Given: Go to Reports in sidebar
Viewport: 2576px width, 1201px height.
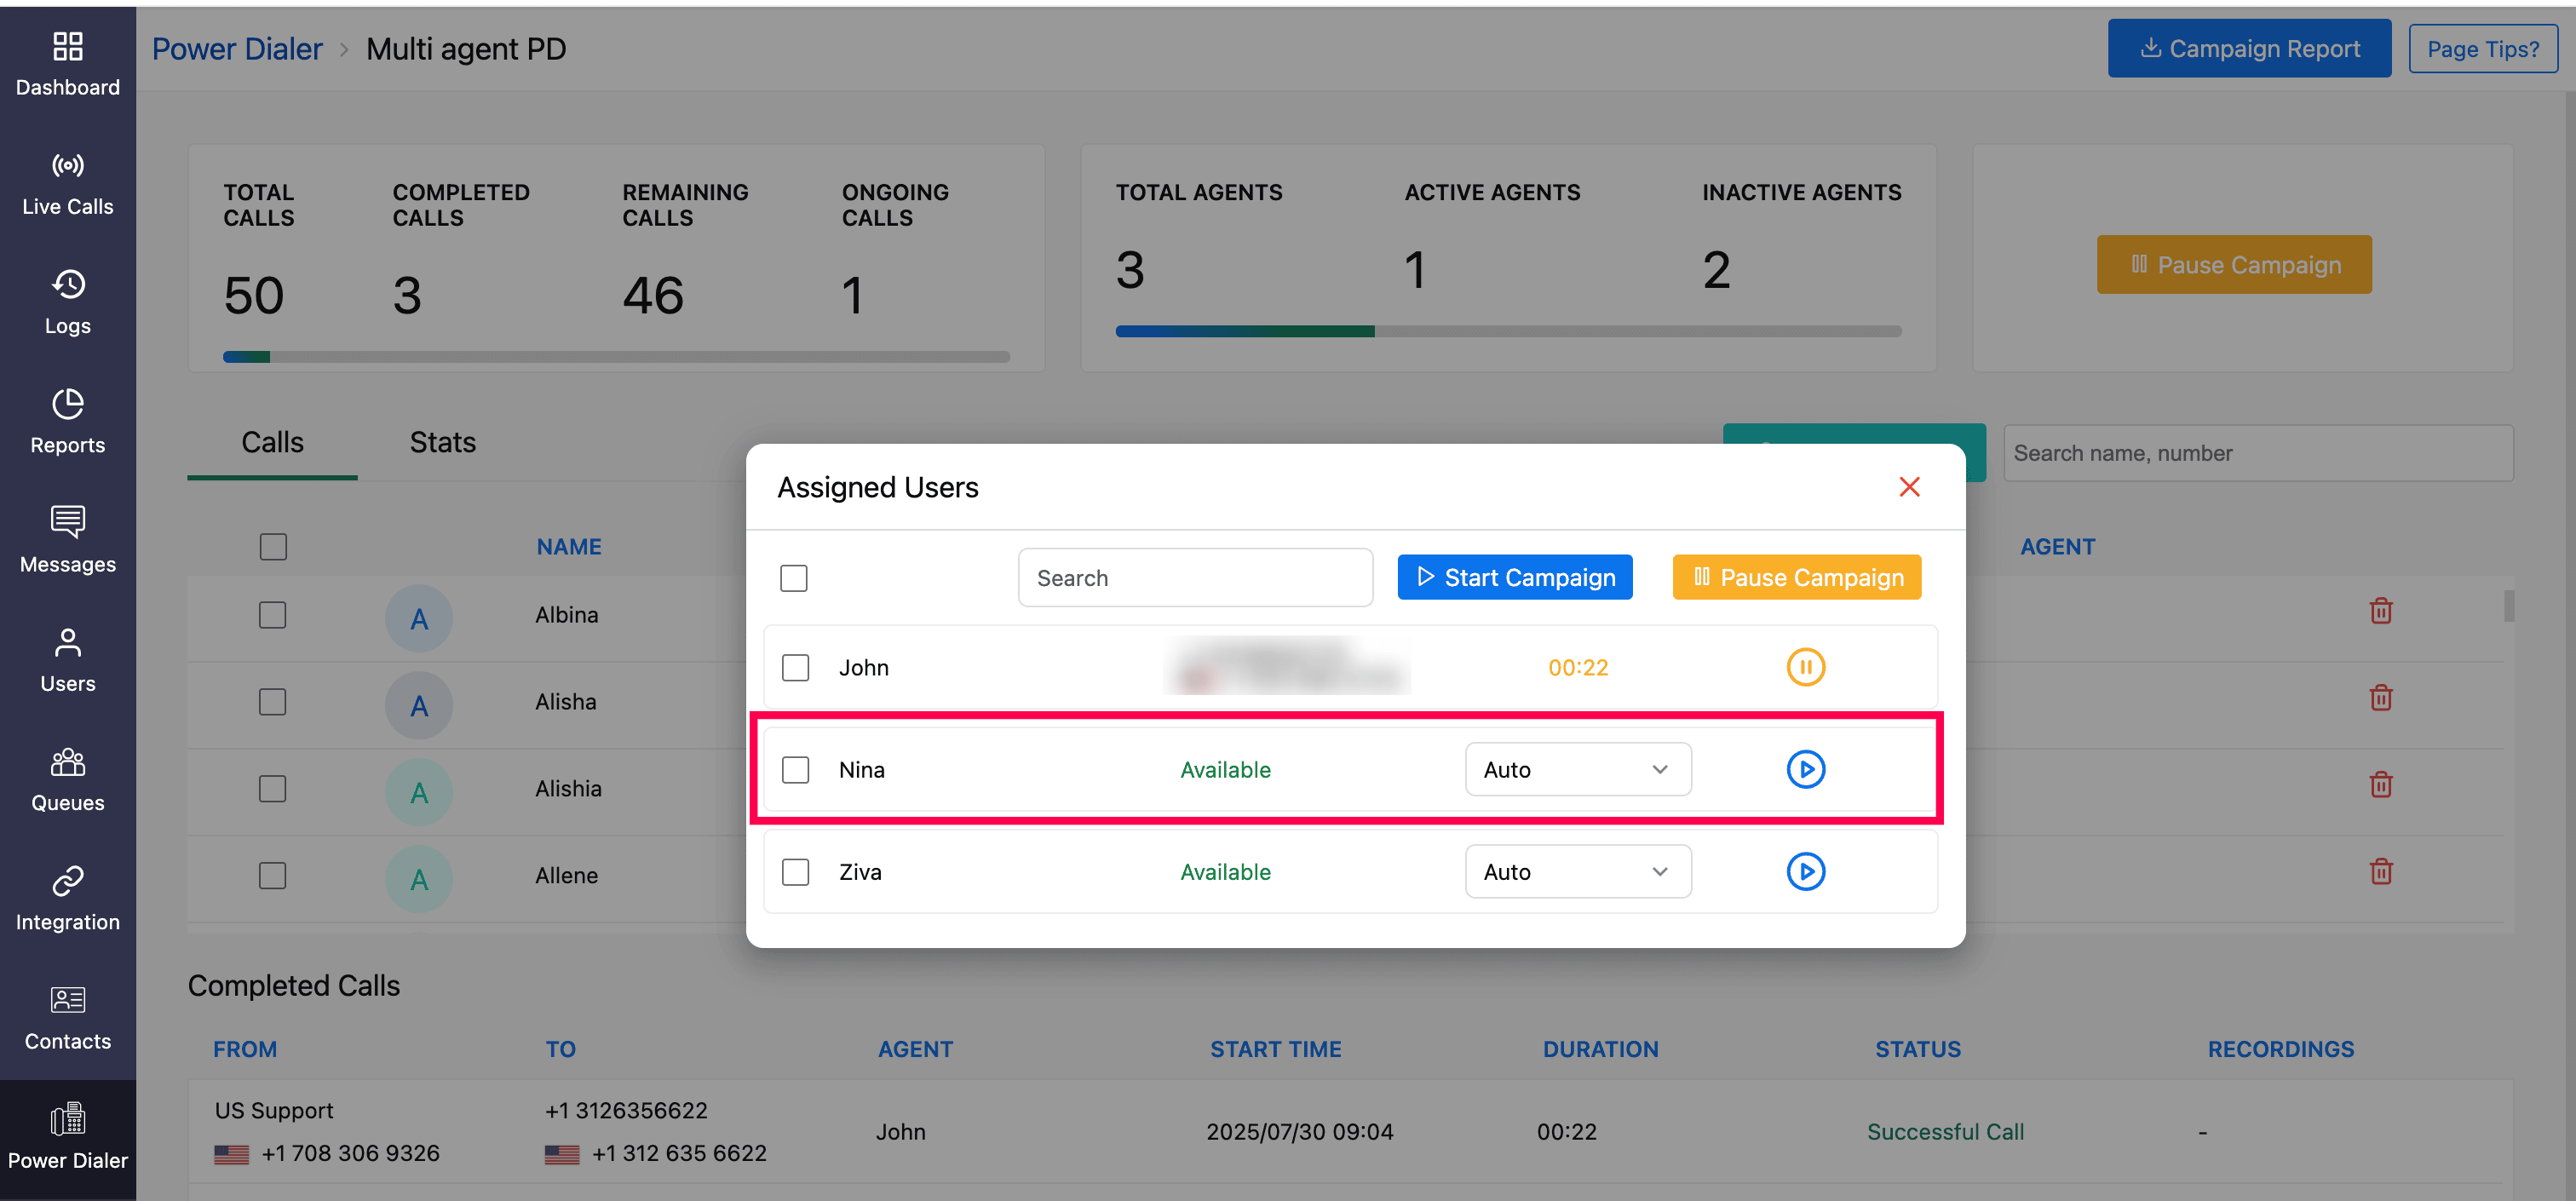Looking at the screenshot, I should [67, 422].
